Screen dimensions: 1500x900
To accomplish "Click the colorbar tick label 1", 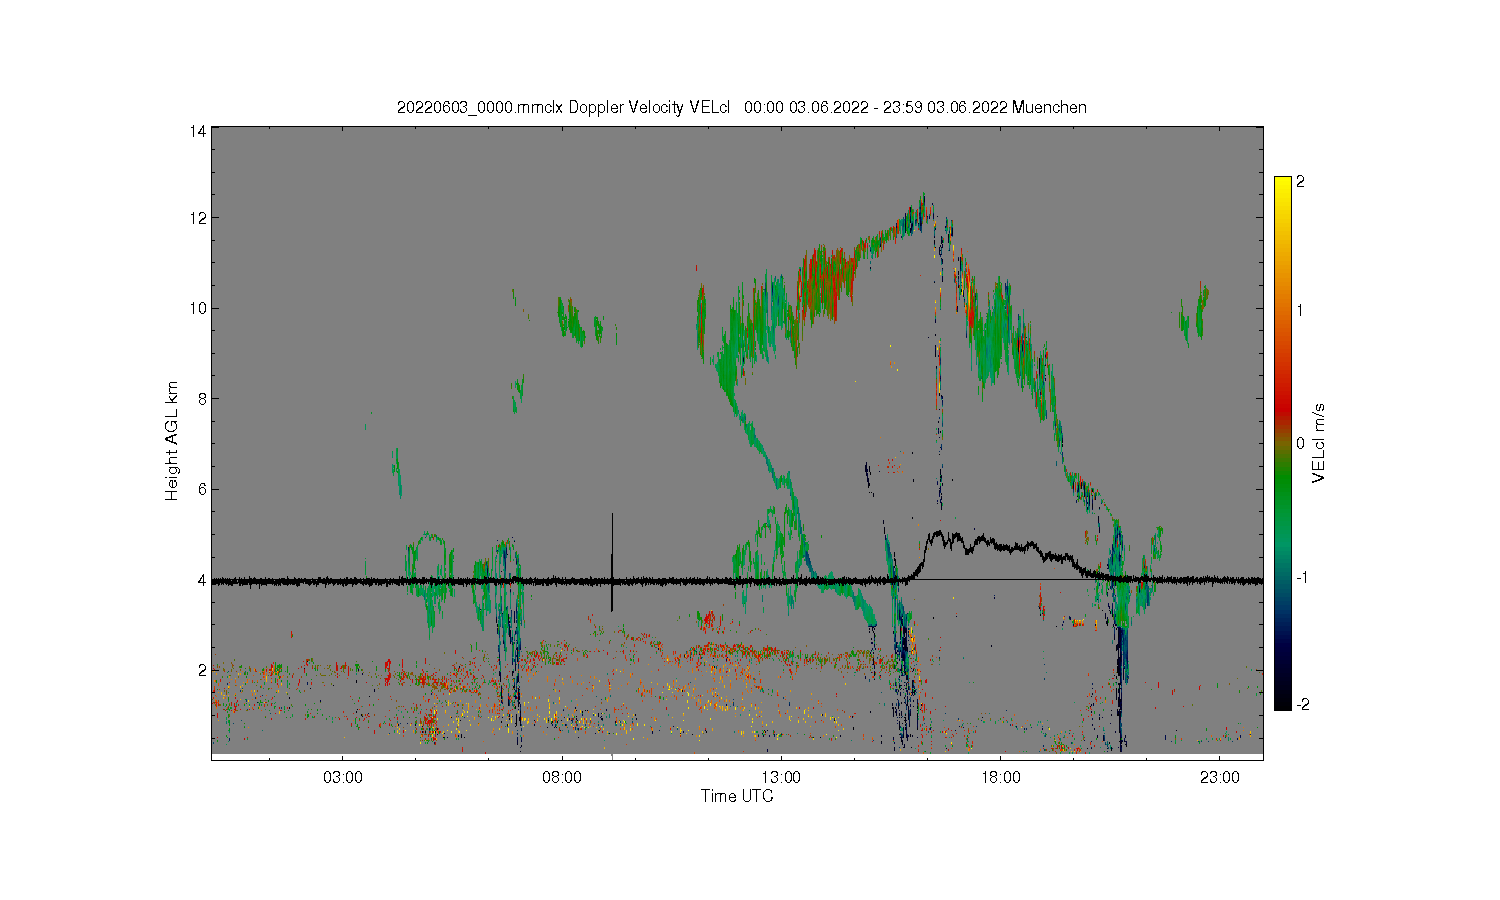I will 1300,310.
